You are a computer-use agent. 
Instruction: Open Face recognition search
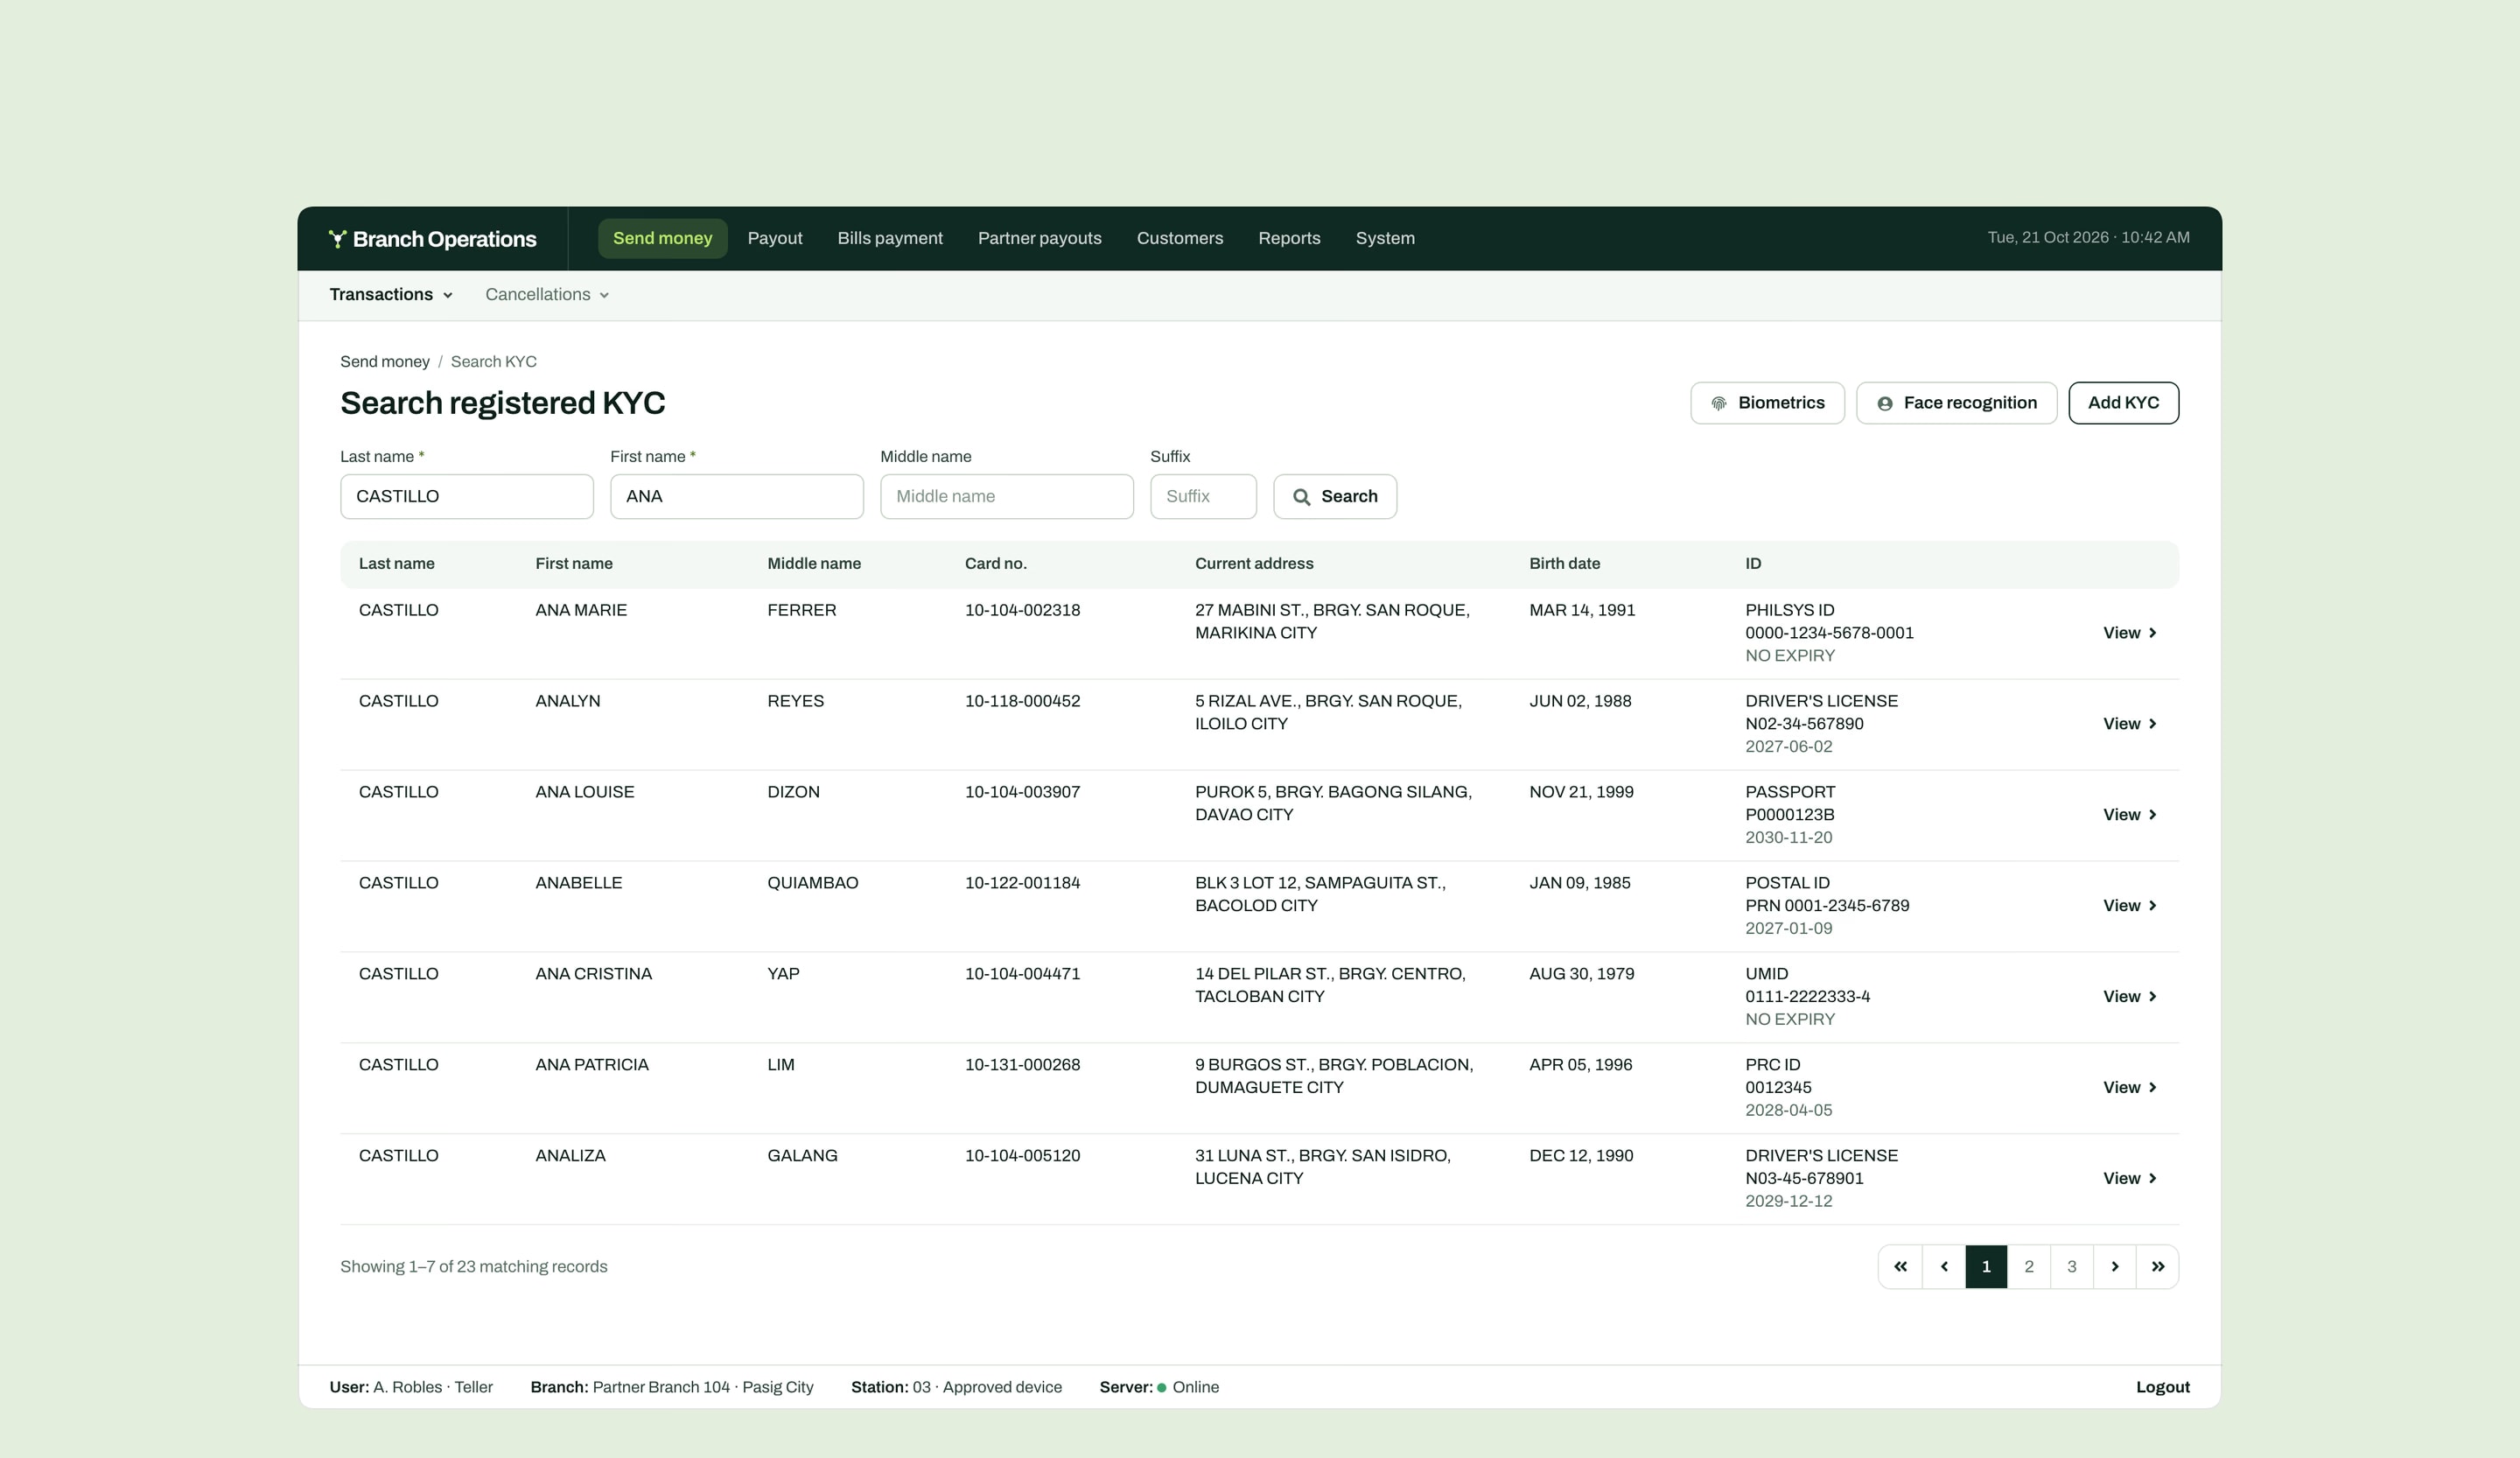click(x=1956, y=403)
